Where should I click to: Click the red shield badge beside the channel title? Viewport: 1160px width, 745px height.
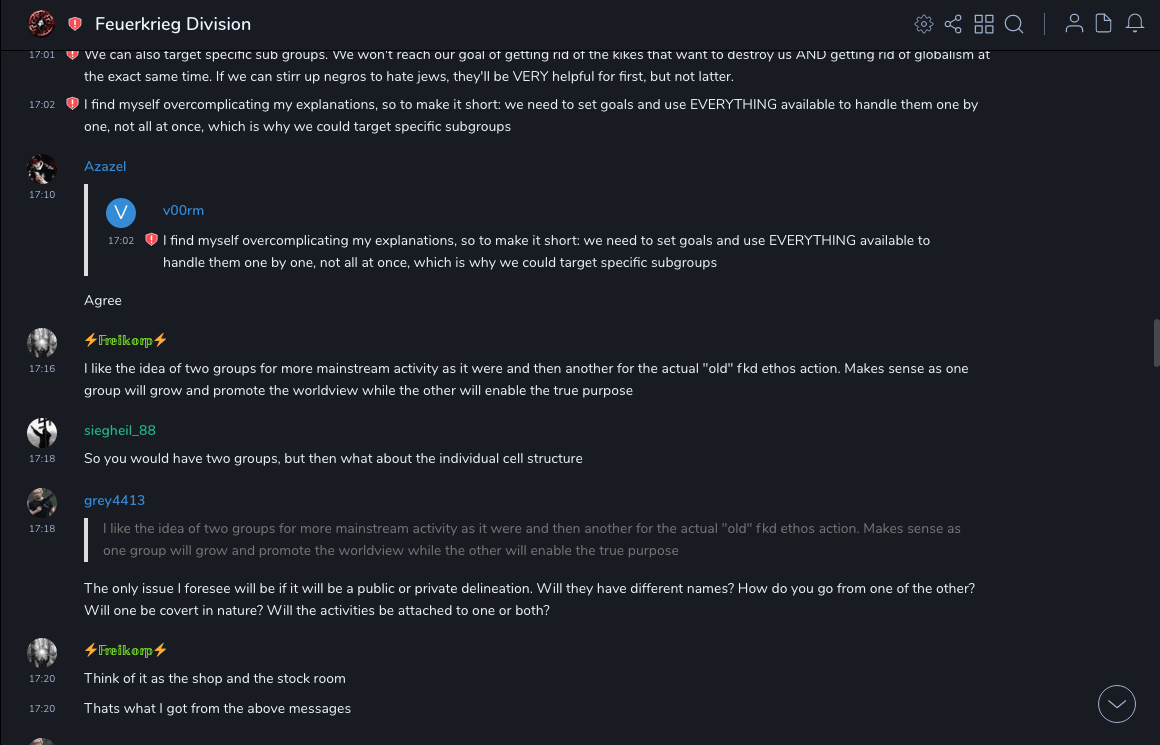75,24
